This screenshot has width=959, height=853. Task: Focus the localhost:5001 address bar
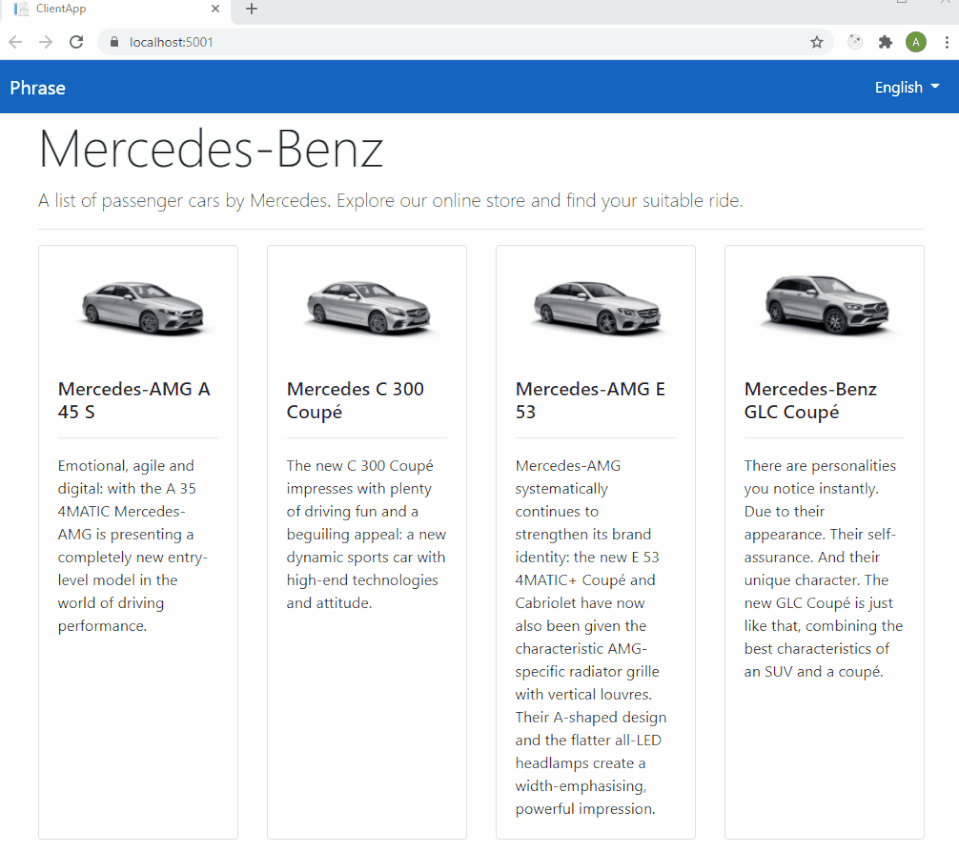[465, 42]
